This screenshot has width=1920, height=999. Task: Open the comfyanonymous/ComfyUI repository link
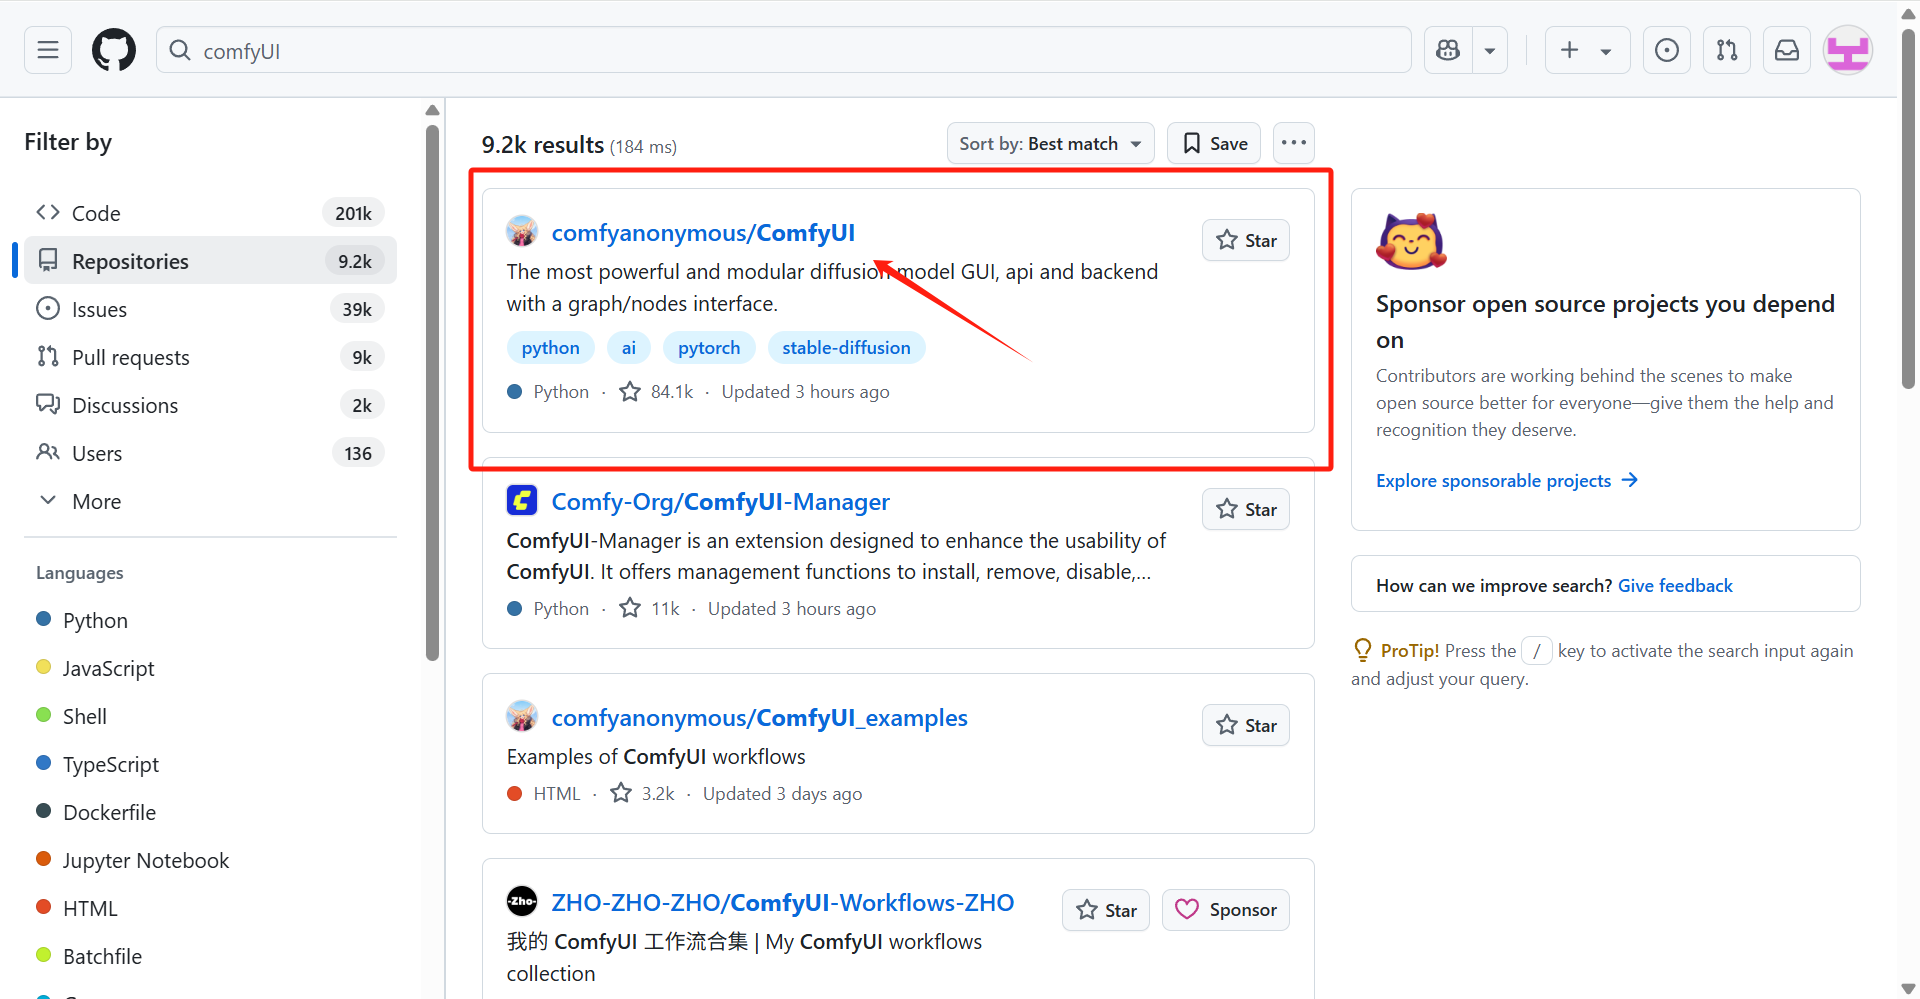point(703,233)
